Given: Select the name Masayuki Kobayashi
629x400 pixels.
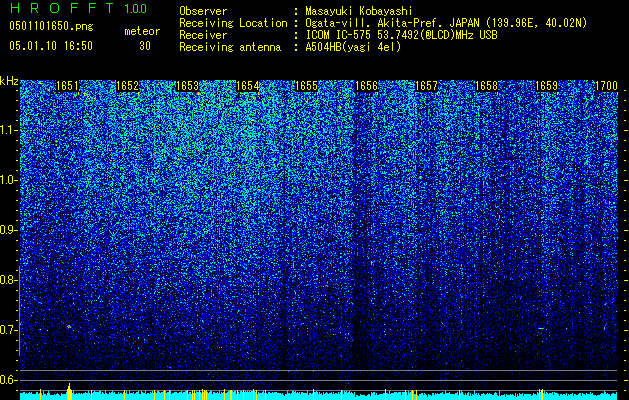Looking at the screenshot, I should (x=358, y=11).
